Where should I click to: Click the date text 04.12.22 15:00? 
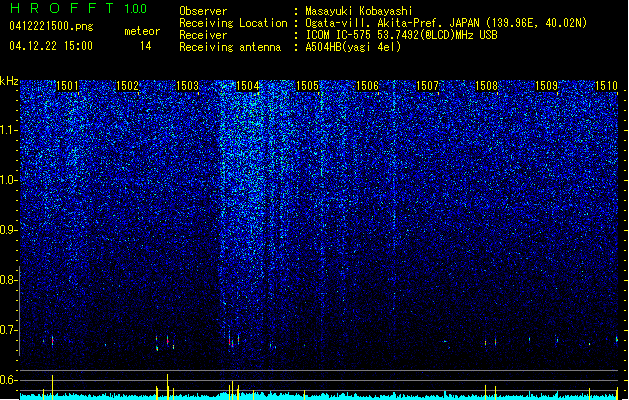(51, 46)
